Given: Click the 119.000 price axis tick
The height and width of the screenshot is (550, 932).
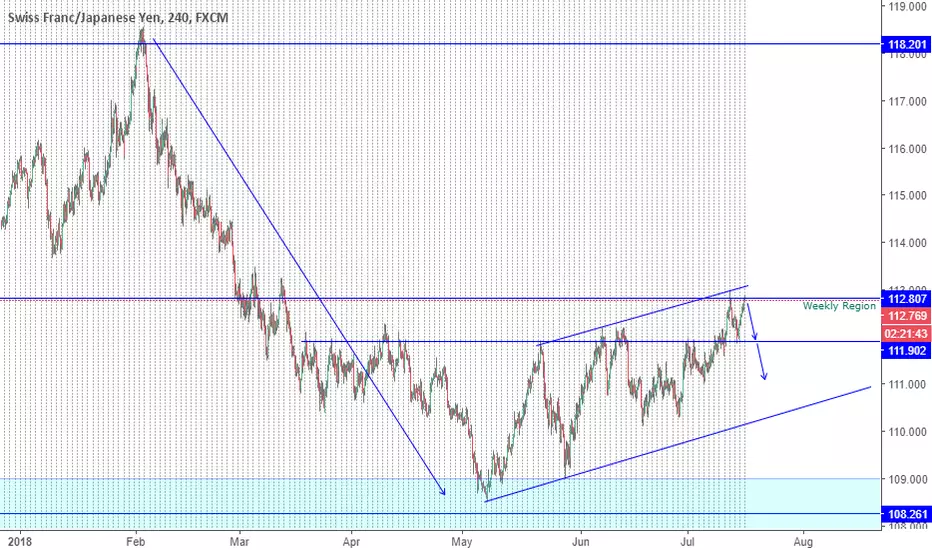Looking at the screenshot, I should click(x=908, y=7).
